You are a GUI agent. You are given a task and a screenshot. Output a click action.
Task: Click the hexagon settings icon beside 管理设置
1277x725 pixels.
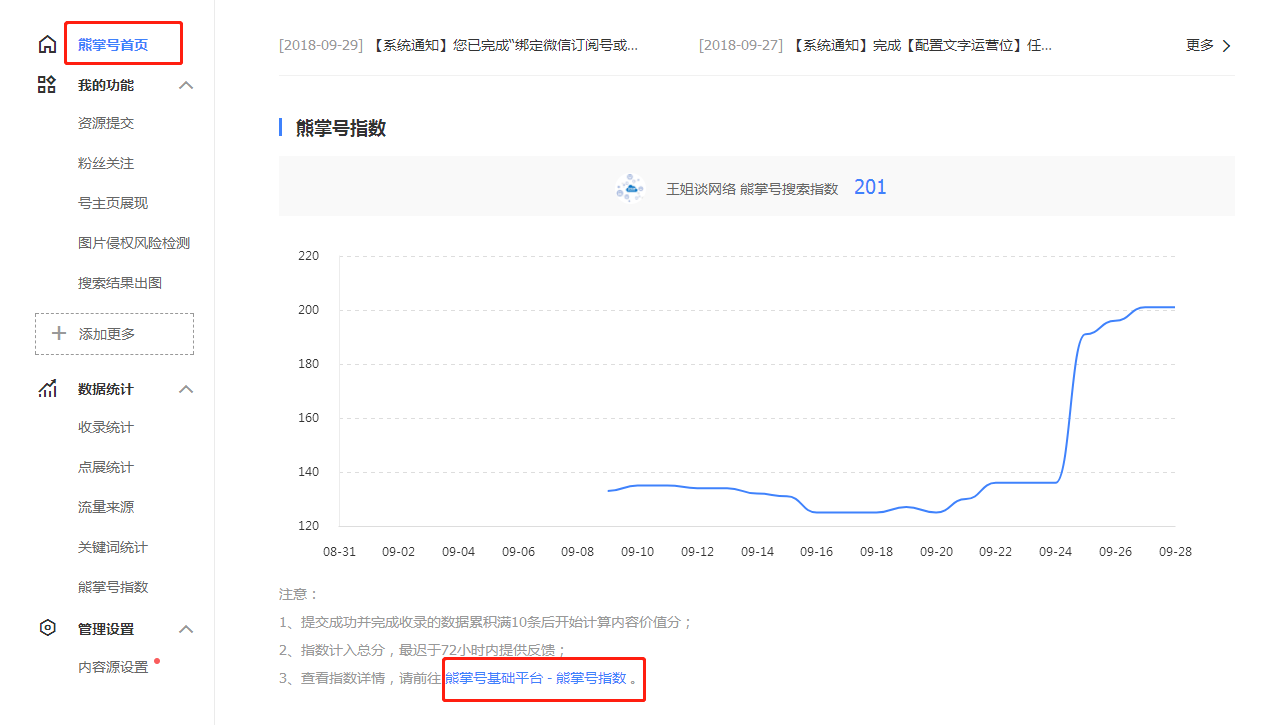tap(47, 628)
